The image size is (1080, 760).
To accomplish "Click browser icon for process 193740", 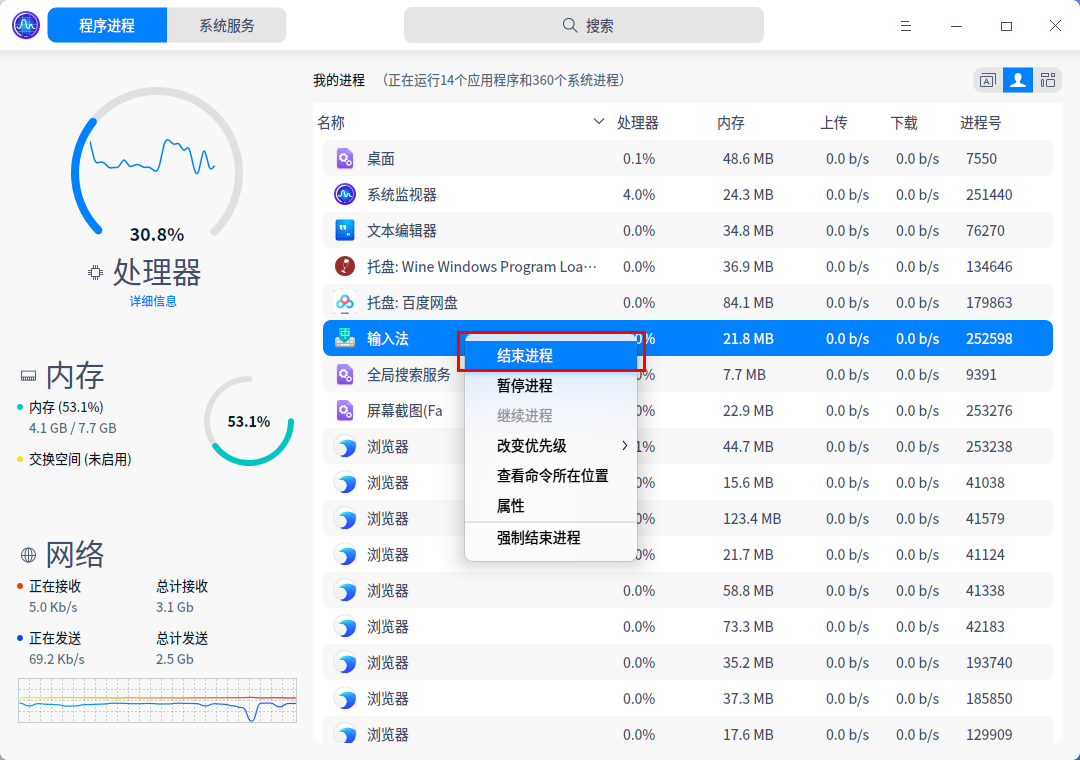I will click(x=345, y=662).
